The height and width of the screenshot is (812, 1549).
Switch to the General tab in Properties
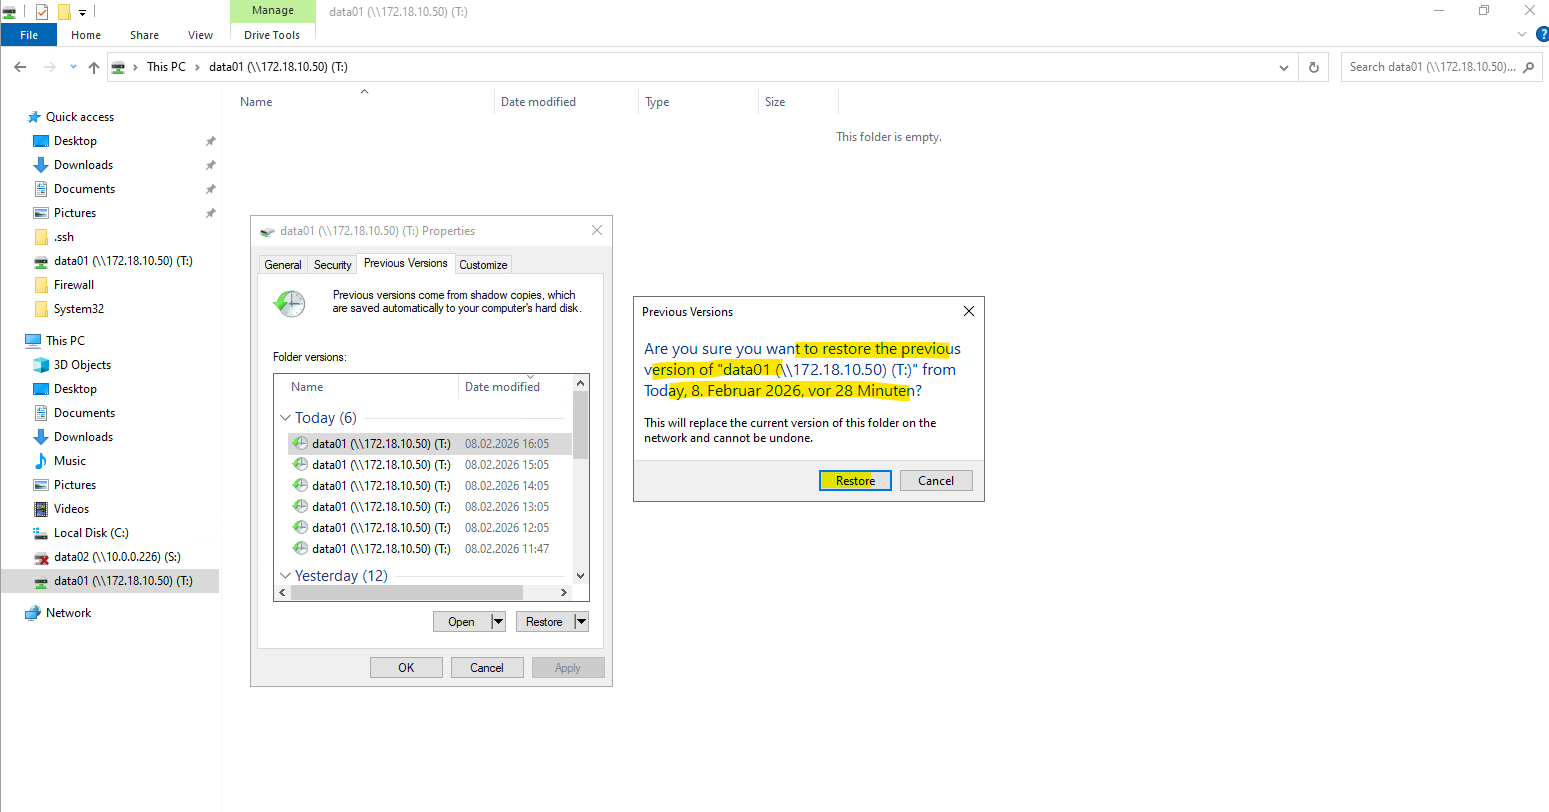pos(283,265)
